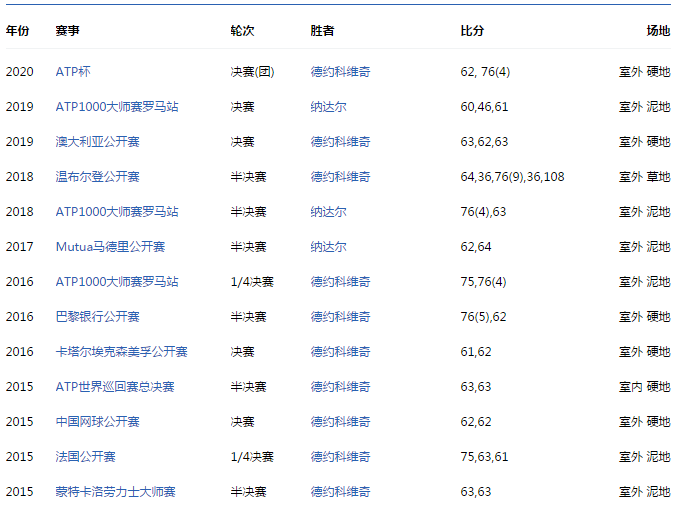
Task: Select score 60,46,61 cell
Action: [484, 107]
